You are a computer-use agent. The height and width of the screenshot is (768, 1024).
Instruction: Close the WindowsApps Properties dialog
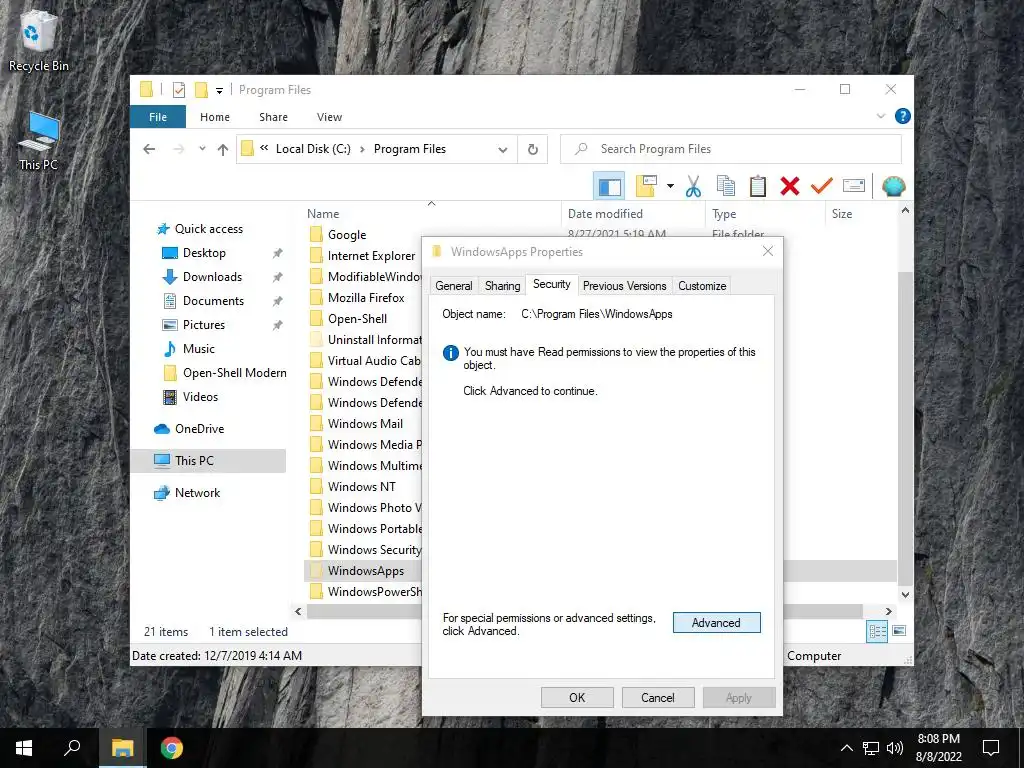(768, 251)
